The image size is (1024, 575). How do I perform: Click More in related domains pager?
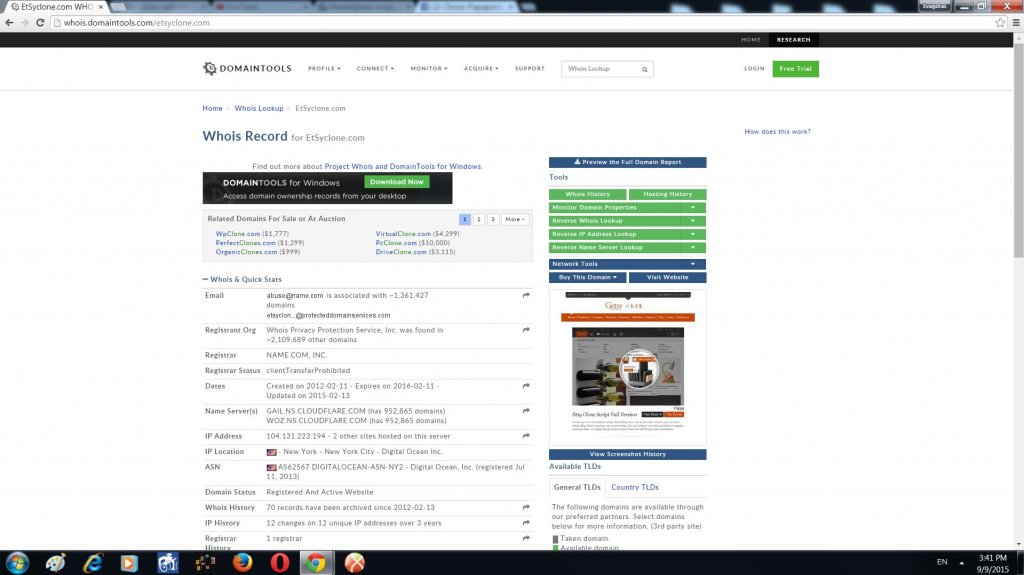click(515, 220)
